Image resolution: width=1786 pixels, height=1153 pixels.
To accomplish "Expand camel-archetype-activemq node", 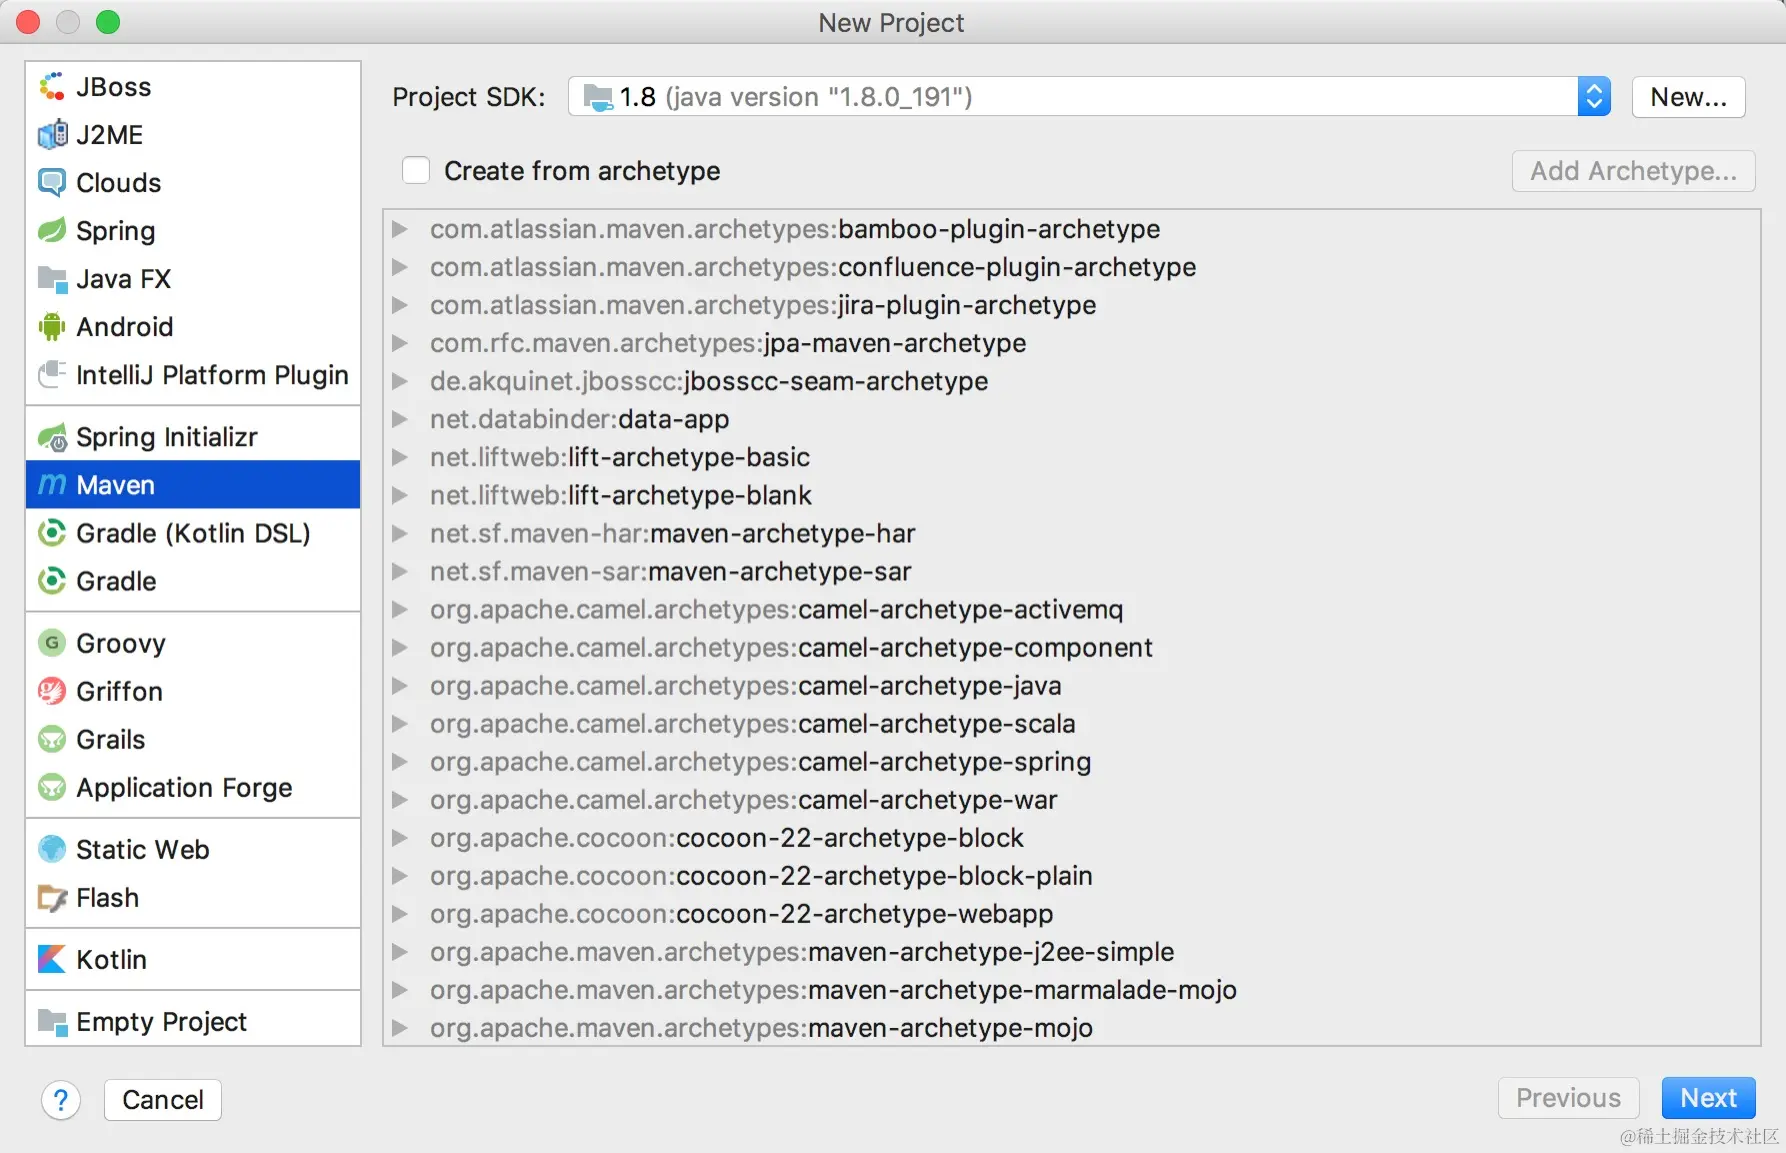I will pos(400,609).
